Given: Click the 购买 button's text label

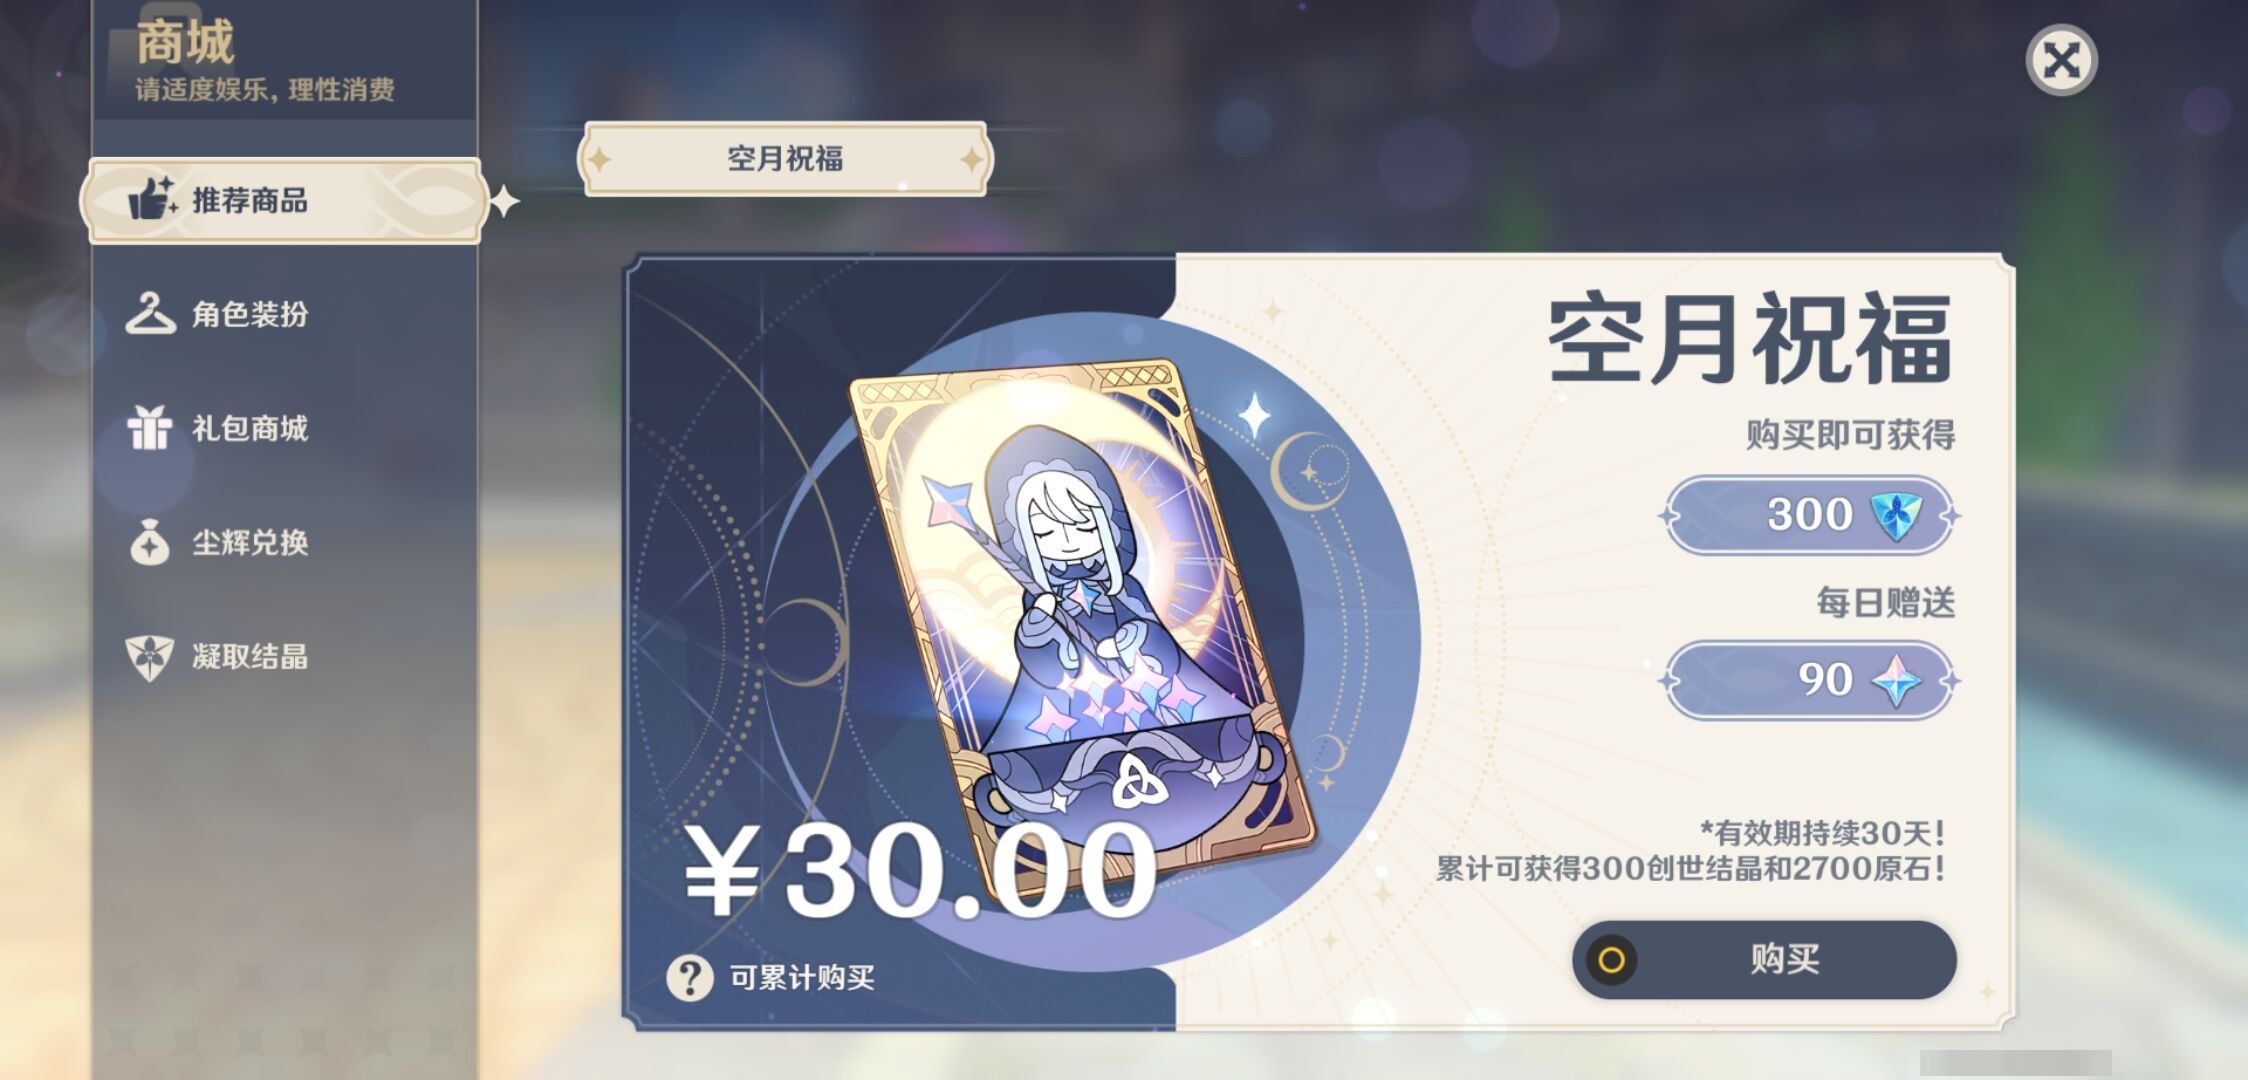Looking at the screenshot, I should click(1785, 959).
